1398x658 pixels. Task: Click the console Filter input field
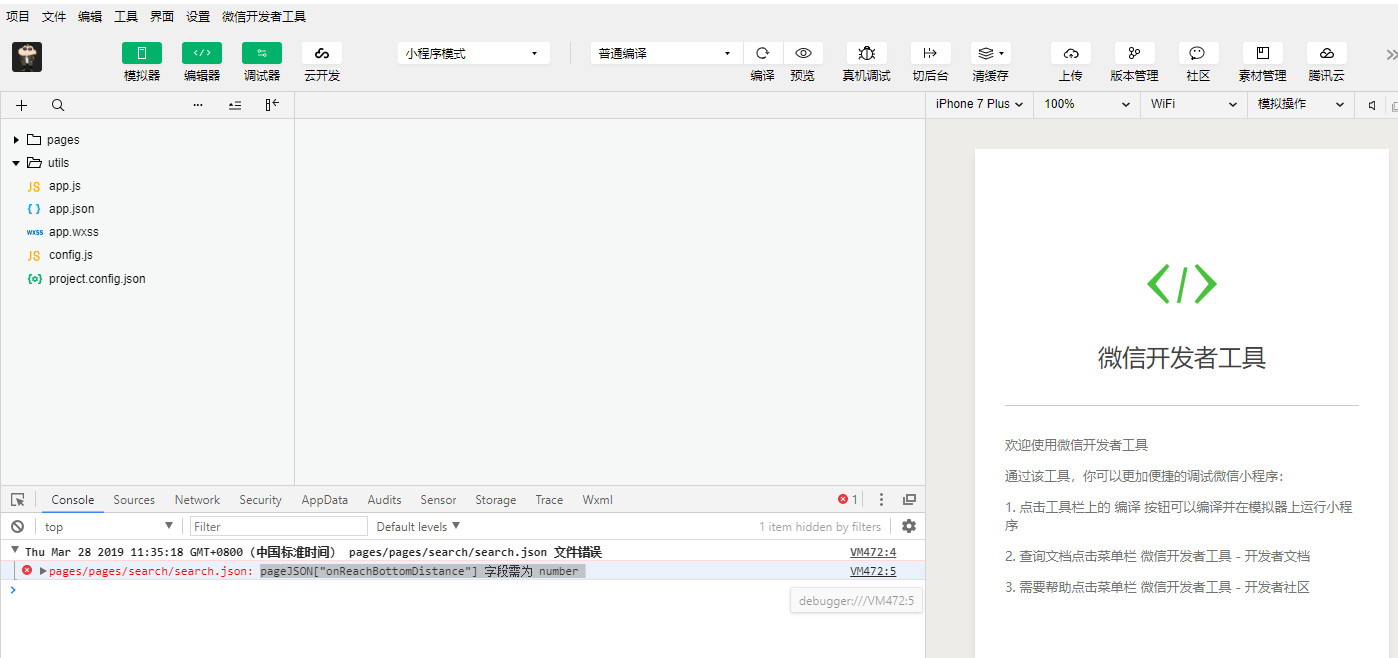279,526
